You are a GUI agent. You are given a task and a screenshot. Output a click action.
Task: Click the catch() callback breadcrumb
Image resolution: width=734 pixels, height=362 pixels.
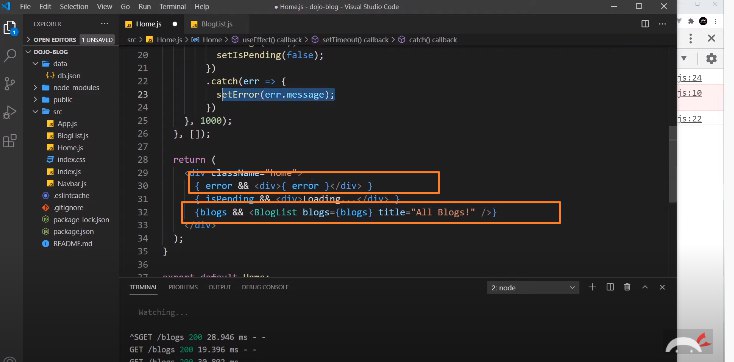(x=433, y=40)
